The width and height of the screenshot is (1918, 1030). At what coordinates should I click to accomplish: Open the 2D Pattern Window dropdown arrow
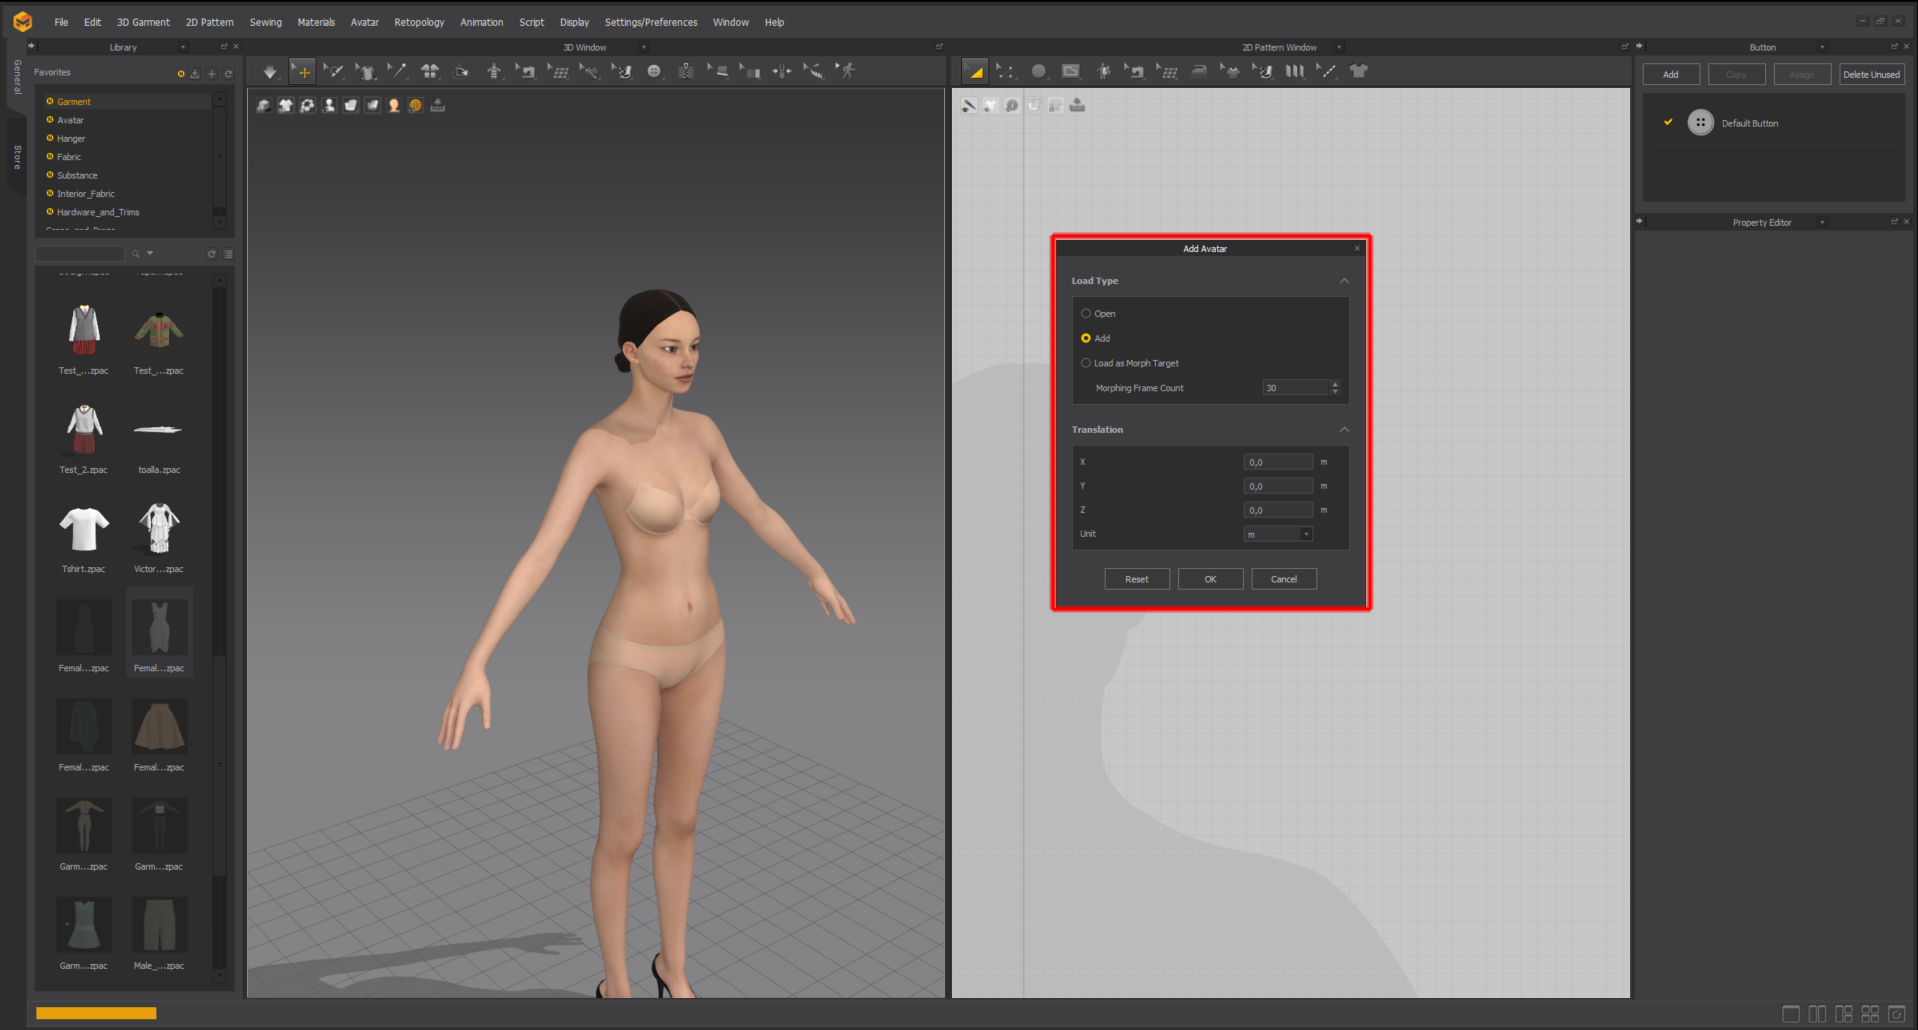click(1339, 47)
